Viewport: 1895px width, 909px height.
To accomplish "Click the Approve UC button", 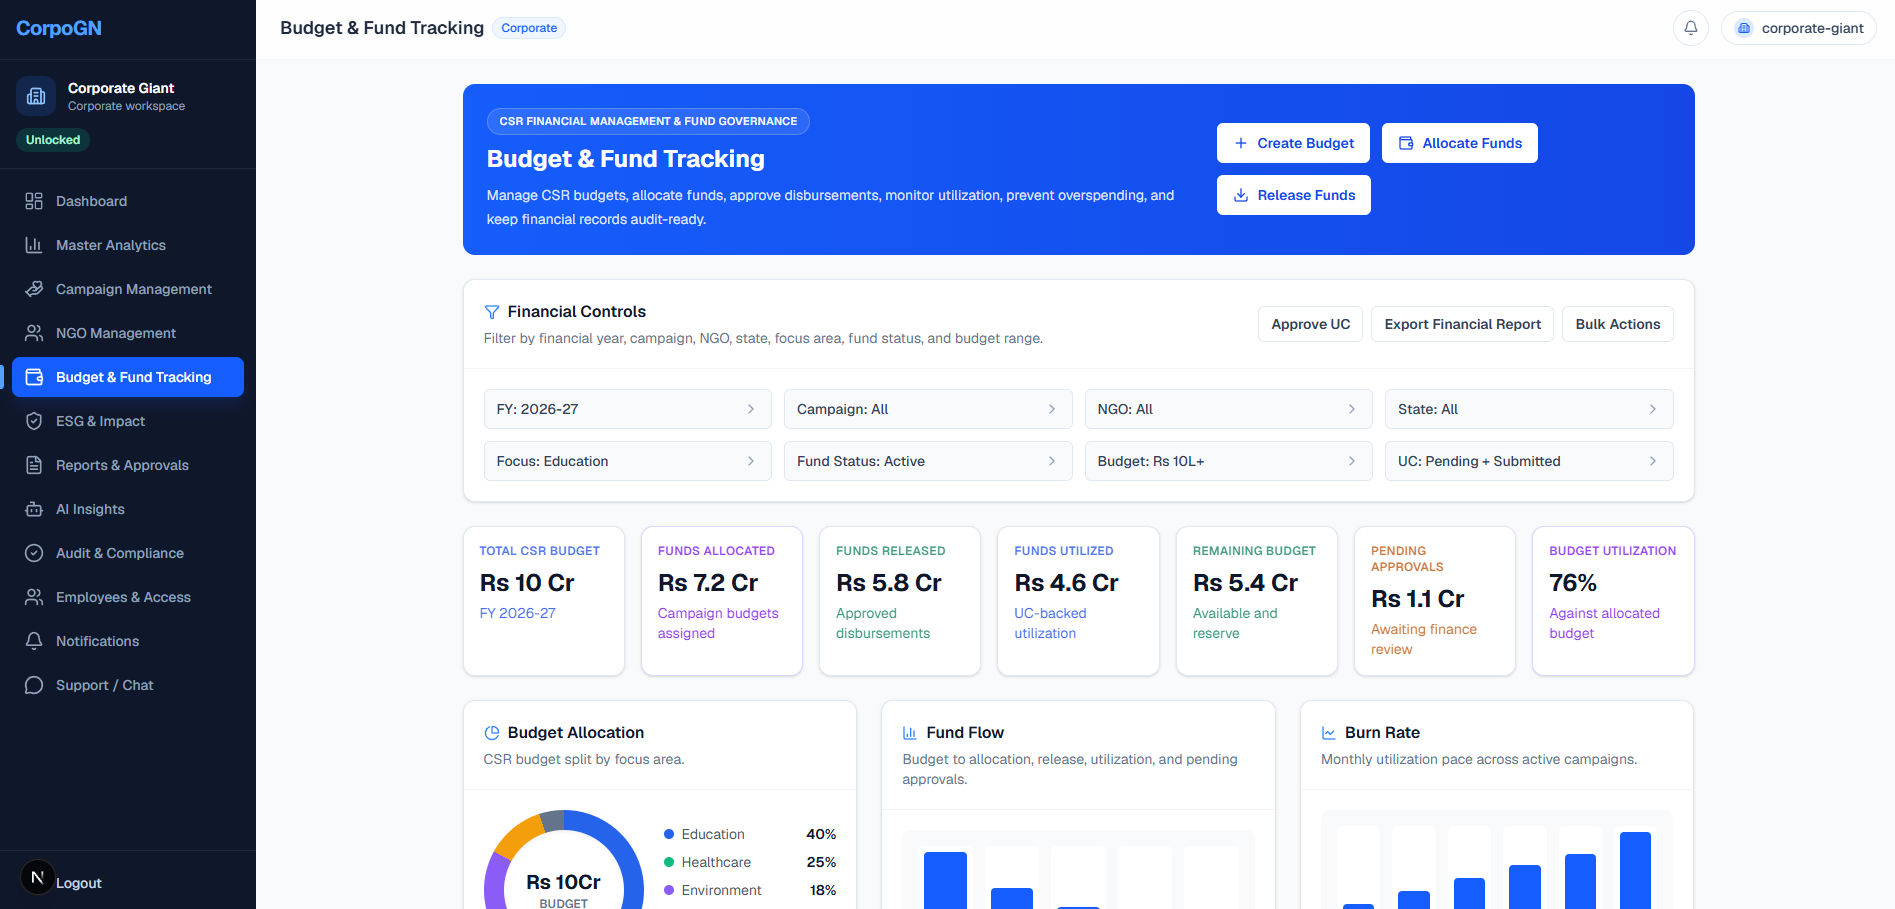I will tap(1310, 324).
